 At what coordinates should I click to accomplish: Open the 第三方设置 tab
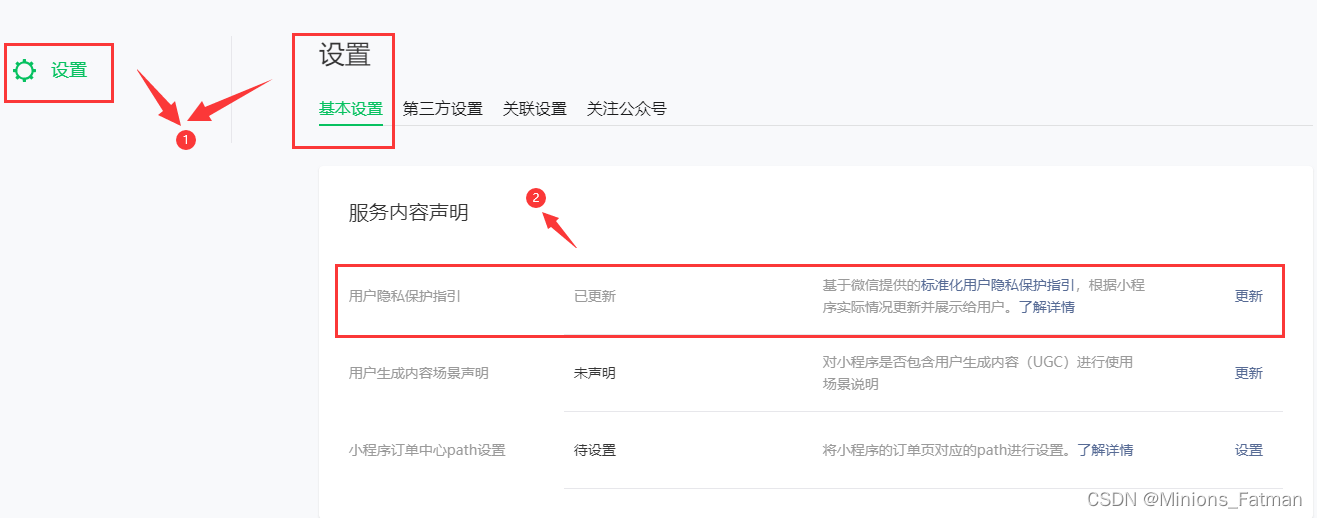click(442, 109)
